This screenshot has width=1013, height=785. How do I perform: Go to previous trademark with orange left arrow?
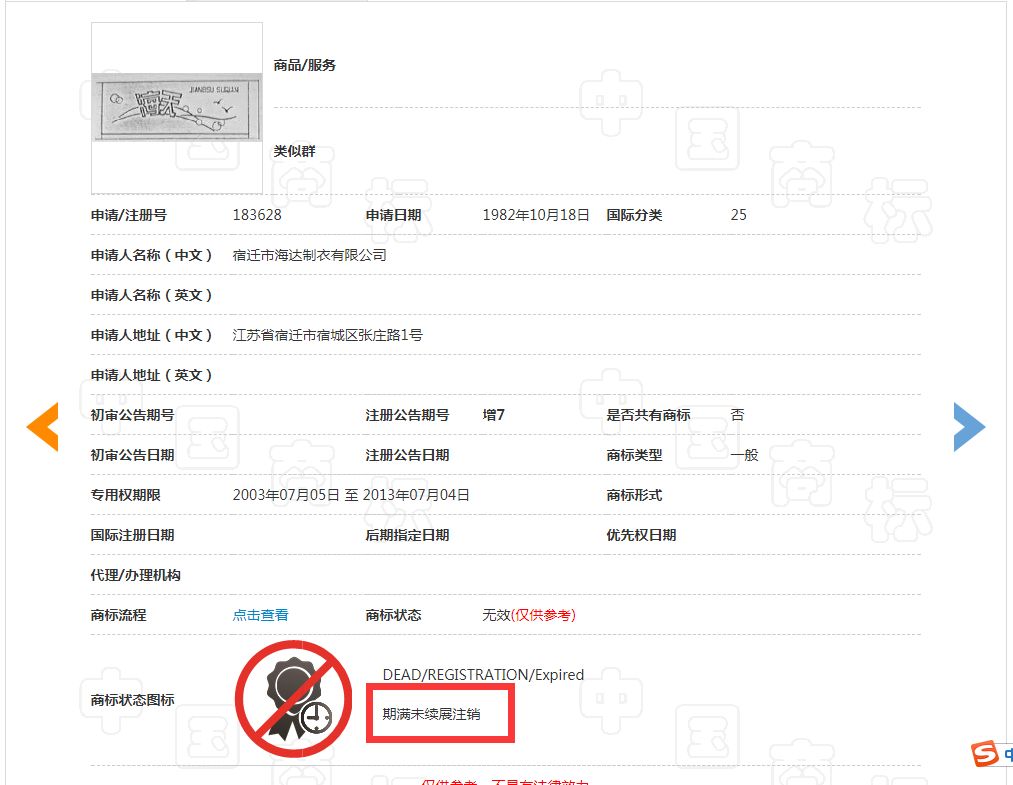point(43,426)
